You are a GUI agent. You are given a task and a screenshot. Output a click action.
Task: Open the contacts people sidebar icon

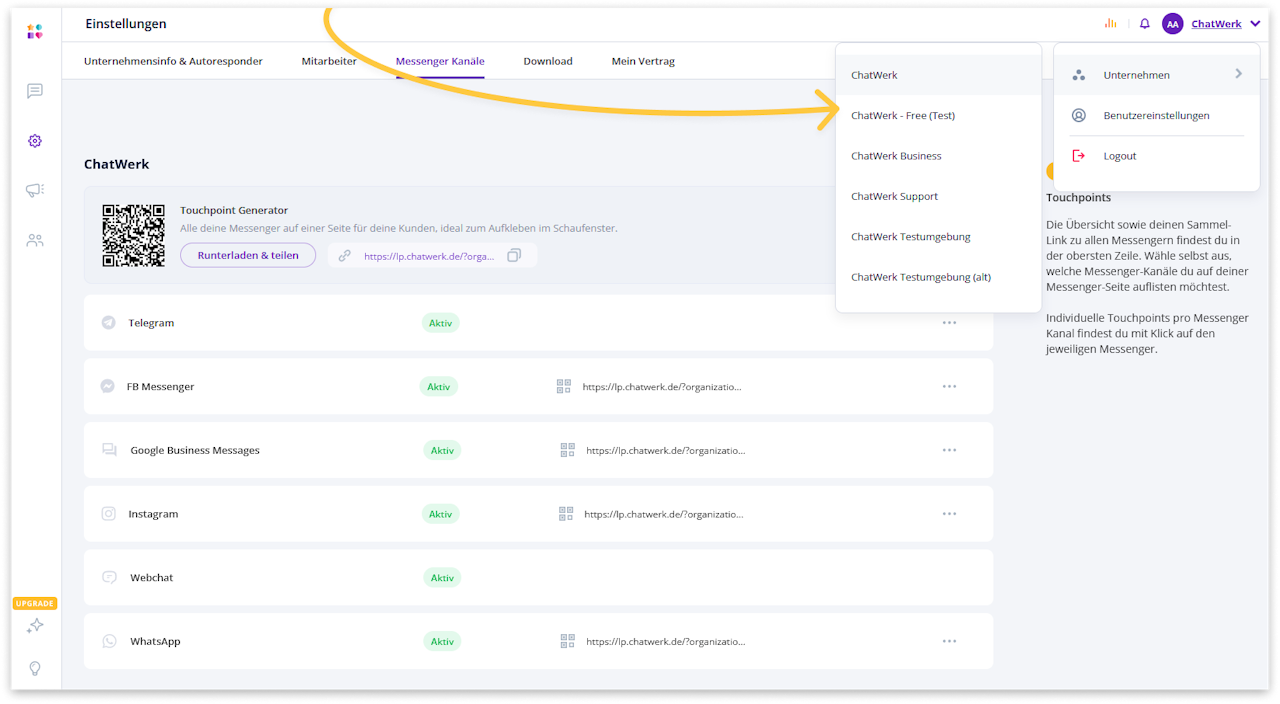(x=35, y=240)
